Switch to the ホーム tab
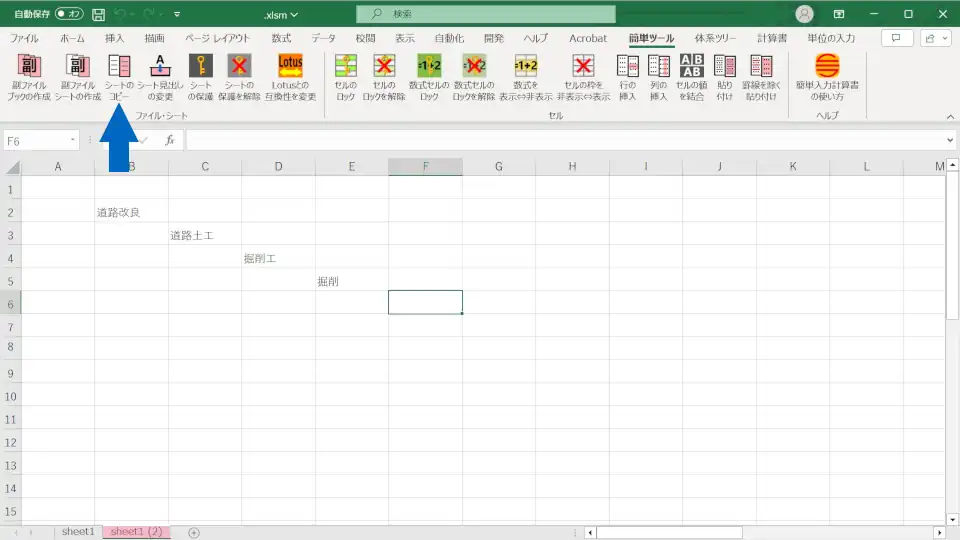Viewport: 960px width, 540px height. (72, 38)
